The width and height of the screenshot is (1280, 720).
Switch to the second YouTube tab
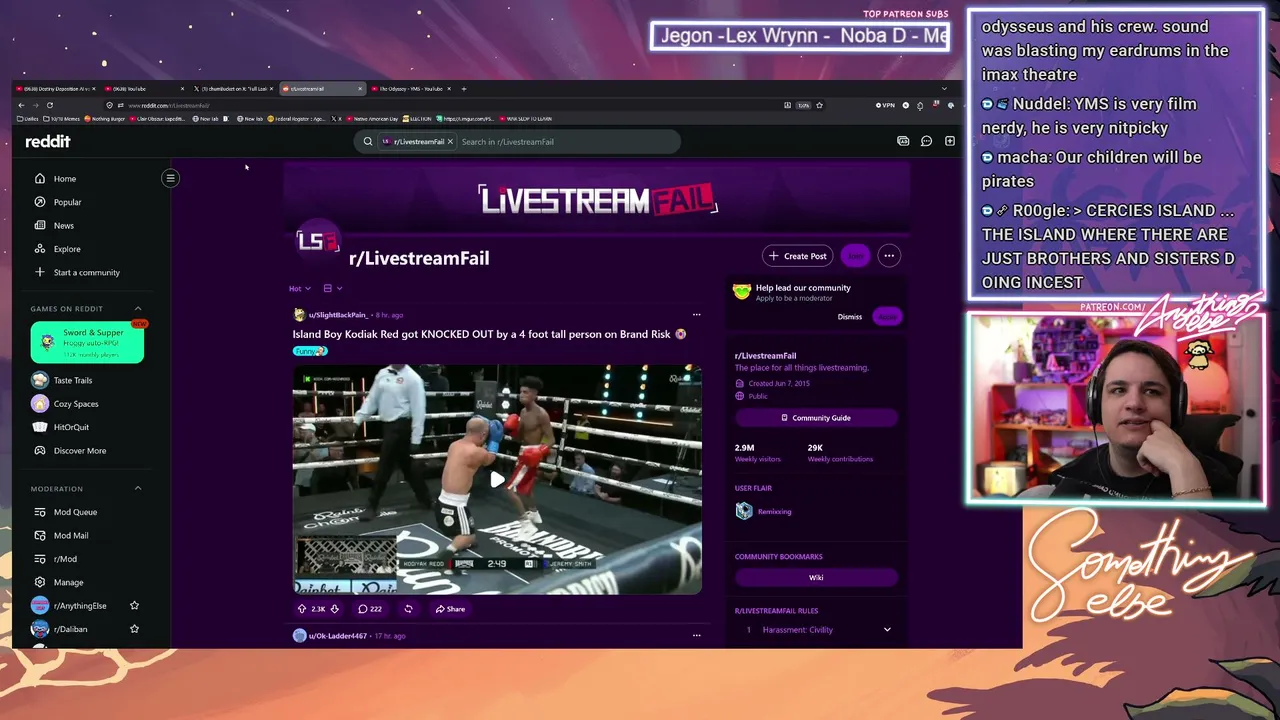coord(145,89)
